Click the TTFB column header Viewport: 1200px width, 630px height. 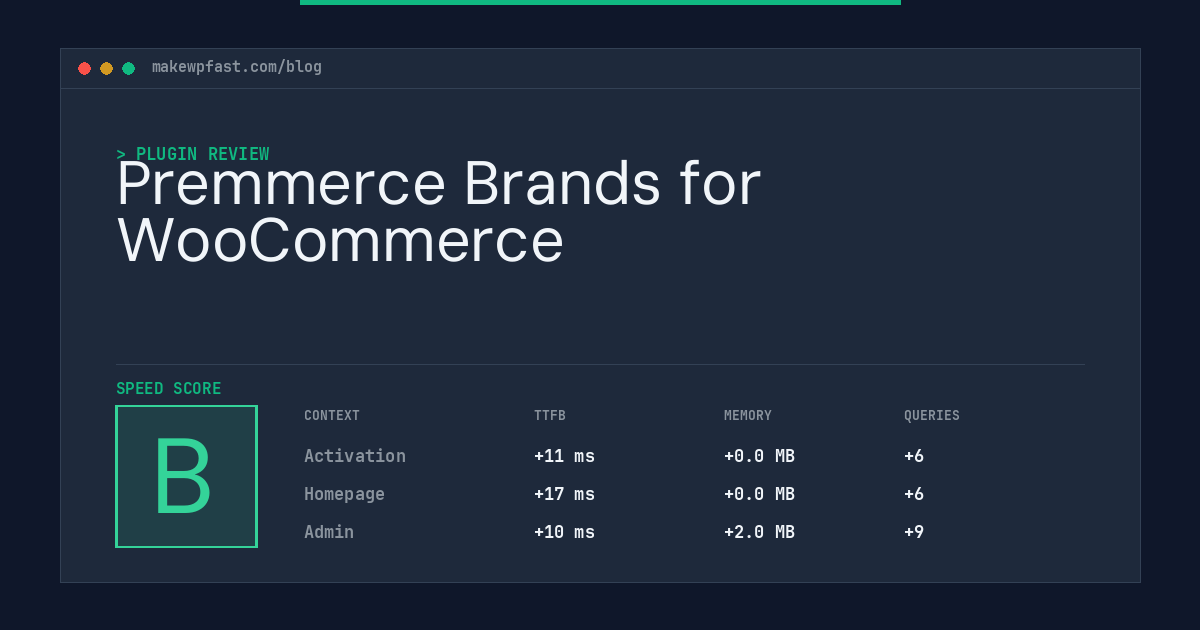(x=550, y=416)
